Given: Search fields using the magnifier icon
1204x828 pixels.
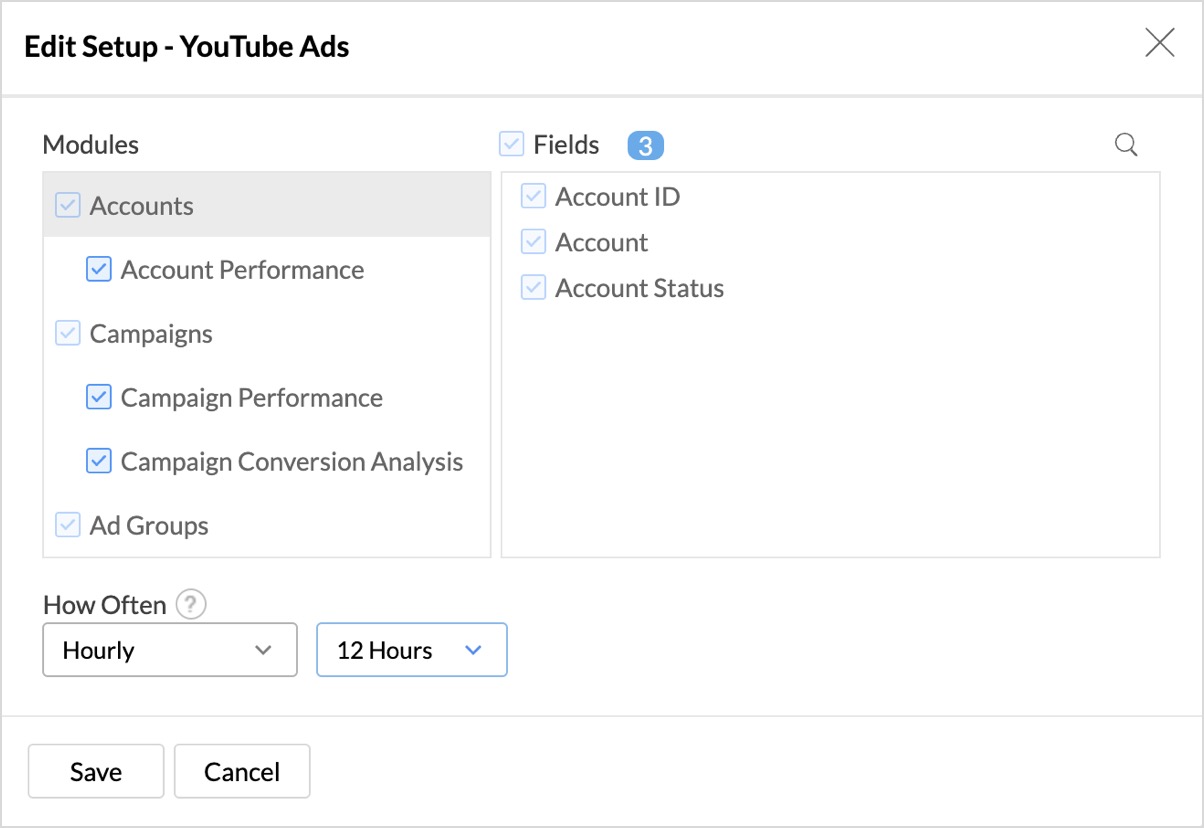Looking at the screenshot, I should coord(1126,145).
